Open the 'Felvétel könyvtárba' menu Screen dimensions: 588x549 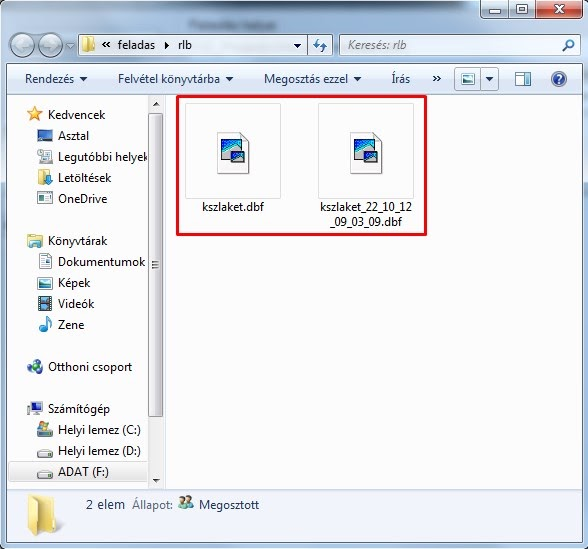[176, 79]
